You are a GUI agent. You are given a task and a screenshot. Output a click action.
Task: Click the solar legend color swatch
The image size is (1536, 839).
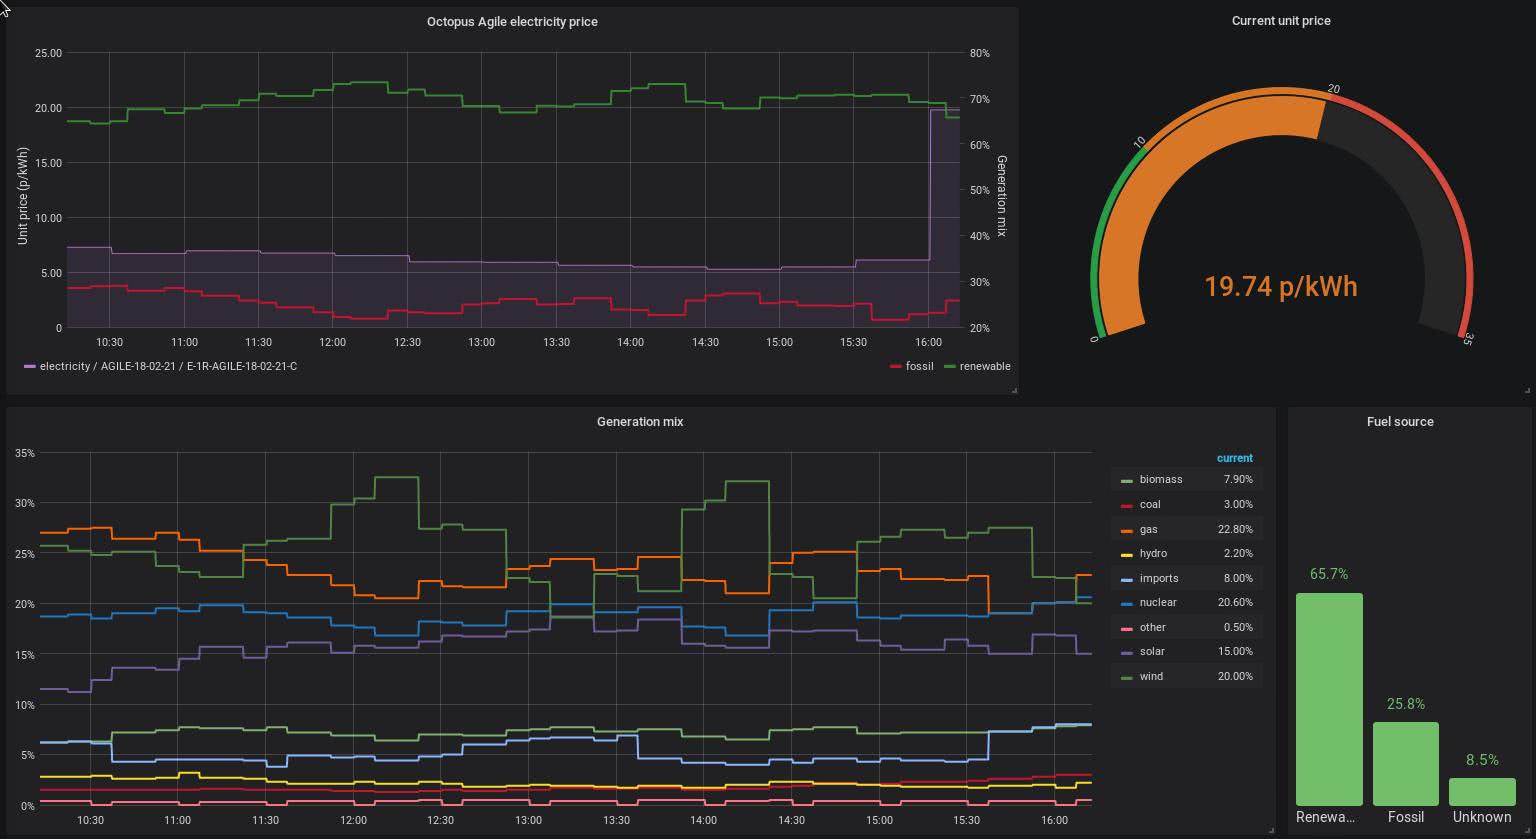1127,652
